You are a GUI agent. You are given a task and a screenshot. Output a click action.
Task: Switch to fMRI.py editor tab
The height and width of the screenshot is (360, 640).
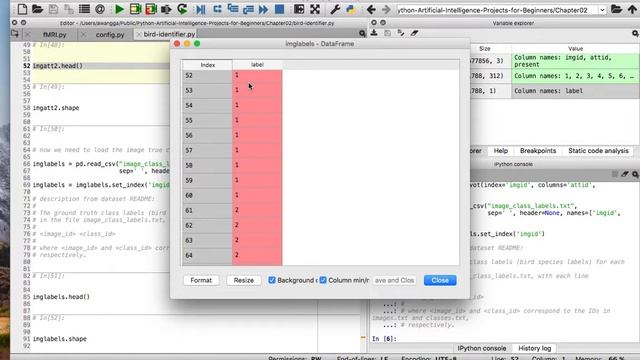[55, 35]
